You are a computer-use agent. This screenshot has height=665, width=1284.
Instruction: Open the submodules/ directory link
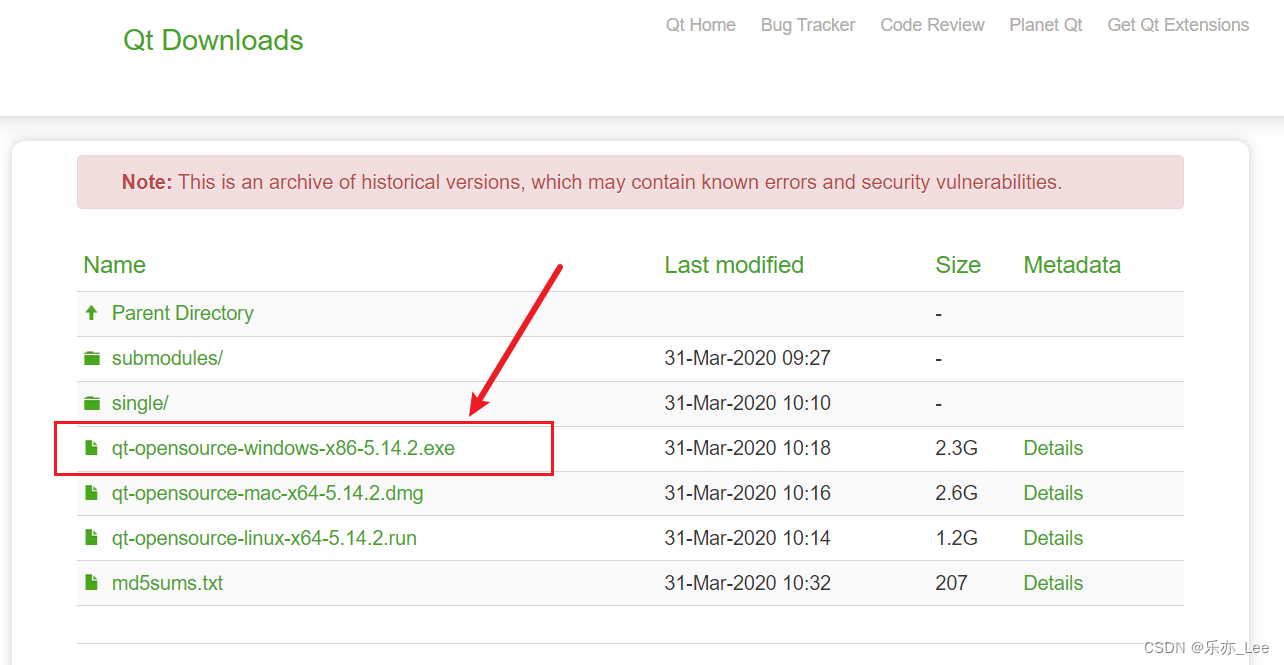point(167,358)
